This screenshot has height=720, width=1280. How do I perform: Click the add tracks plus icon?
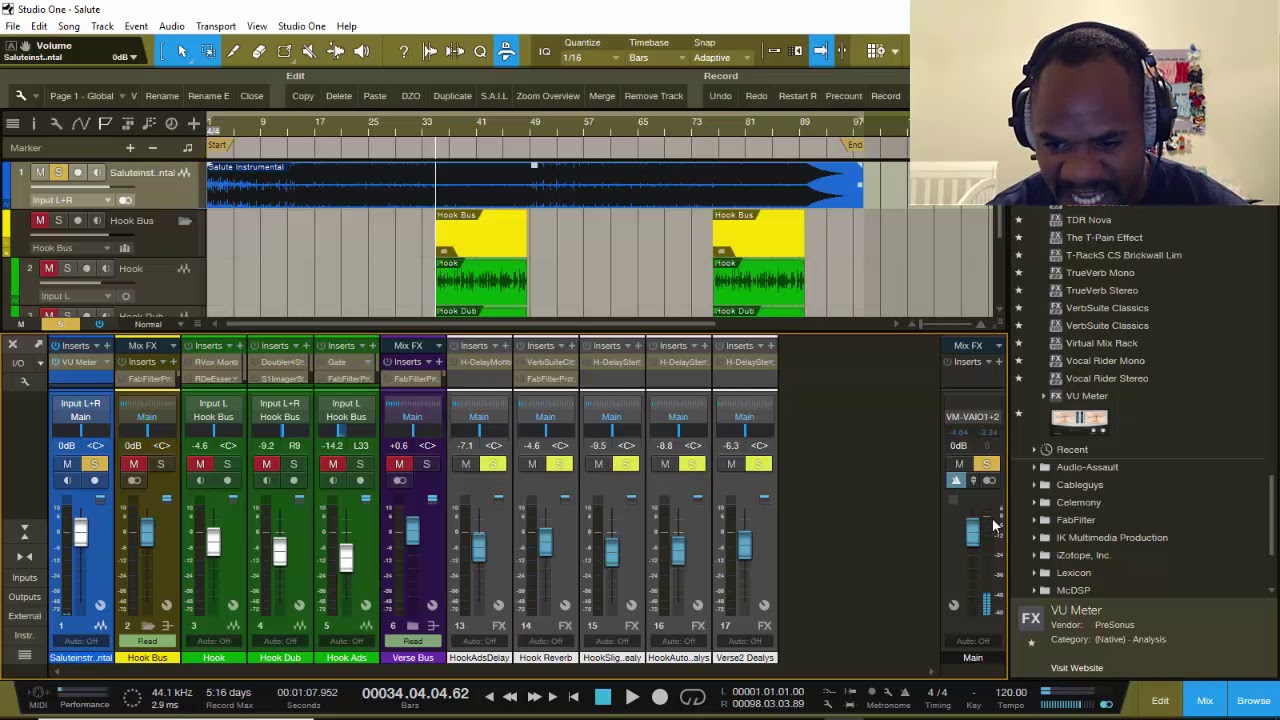tap(193, 123)
